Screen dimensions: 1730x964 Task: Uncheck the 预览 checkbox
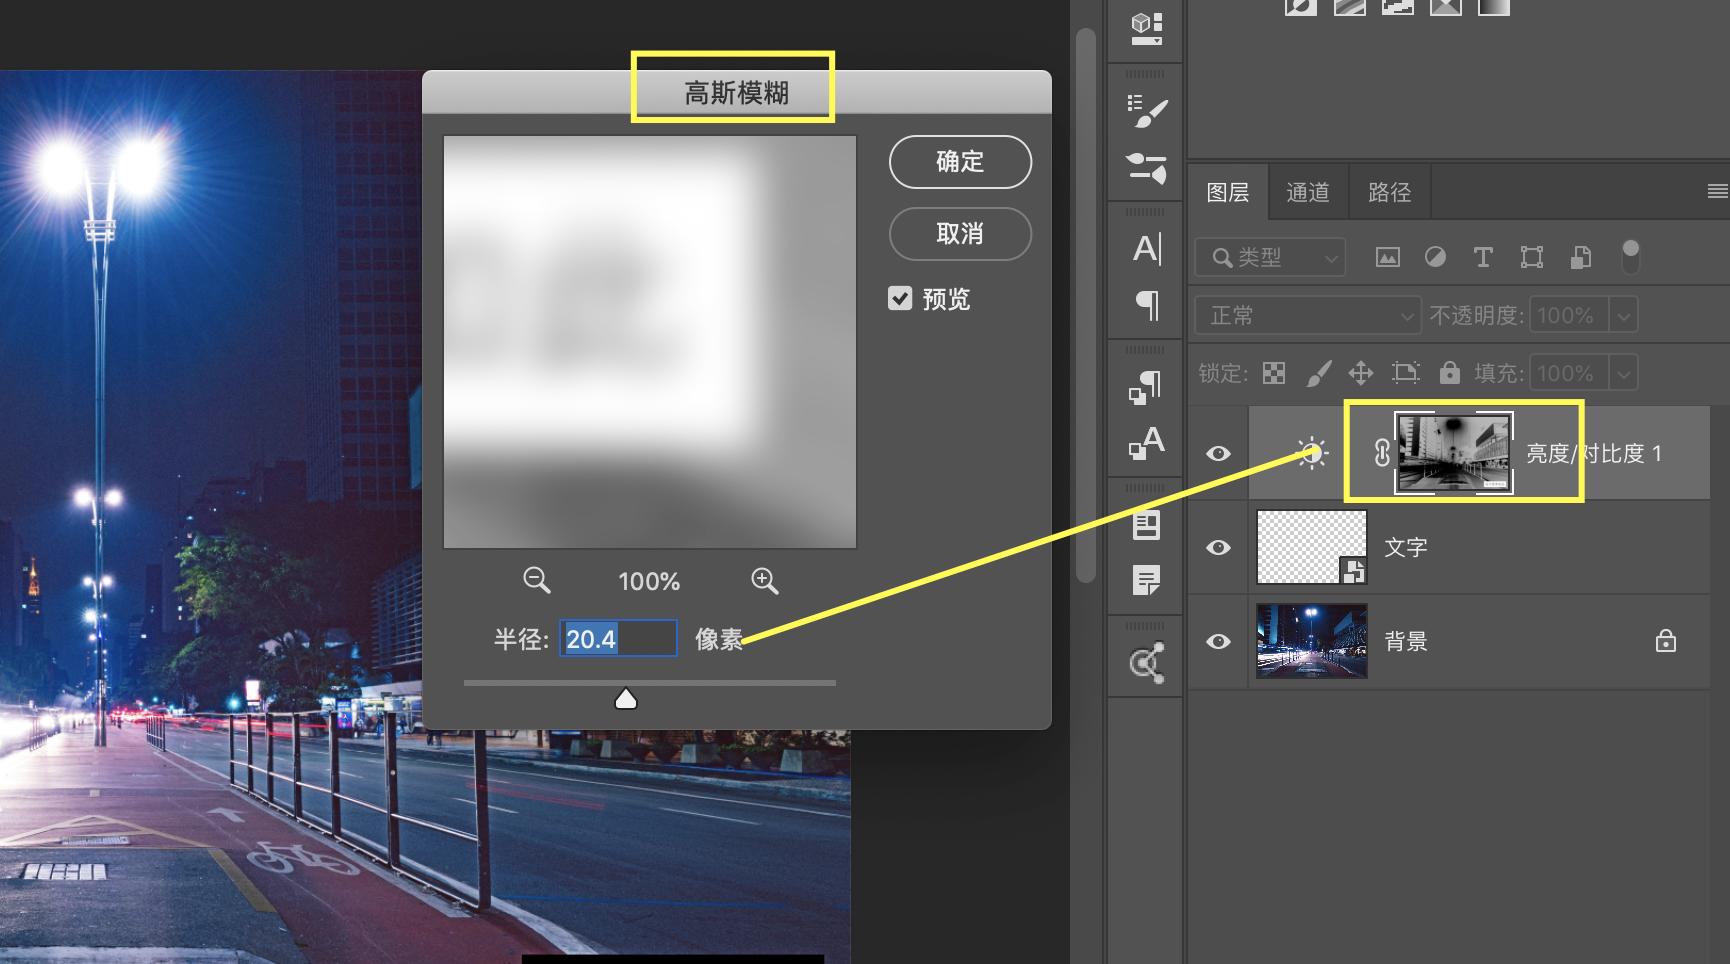click(x=900, y=298)
